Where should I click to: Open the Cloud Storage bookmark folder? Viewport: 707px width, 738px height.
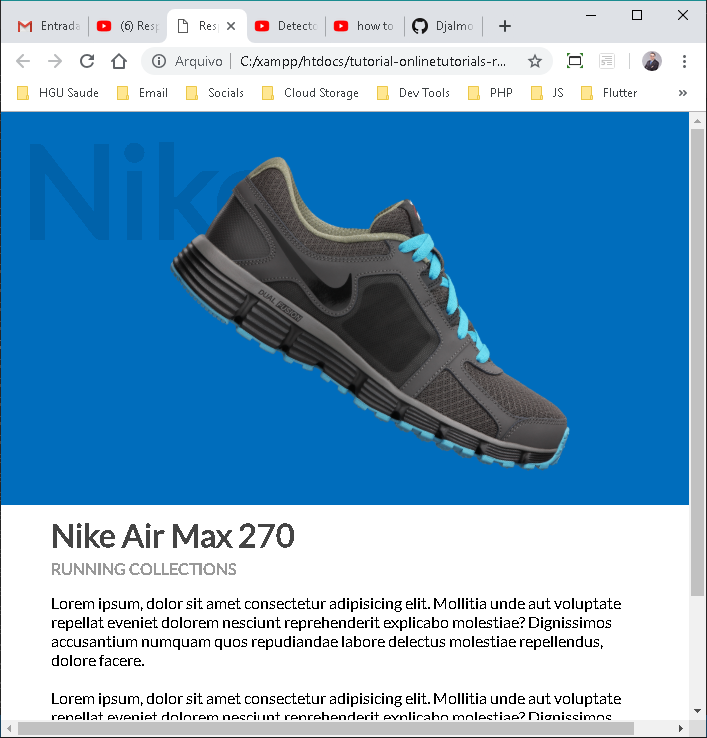[x=311, y=93]
